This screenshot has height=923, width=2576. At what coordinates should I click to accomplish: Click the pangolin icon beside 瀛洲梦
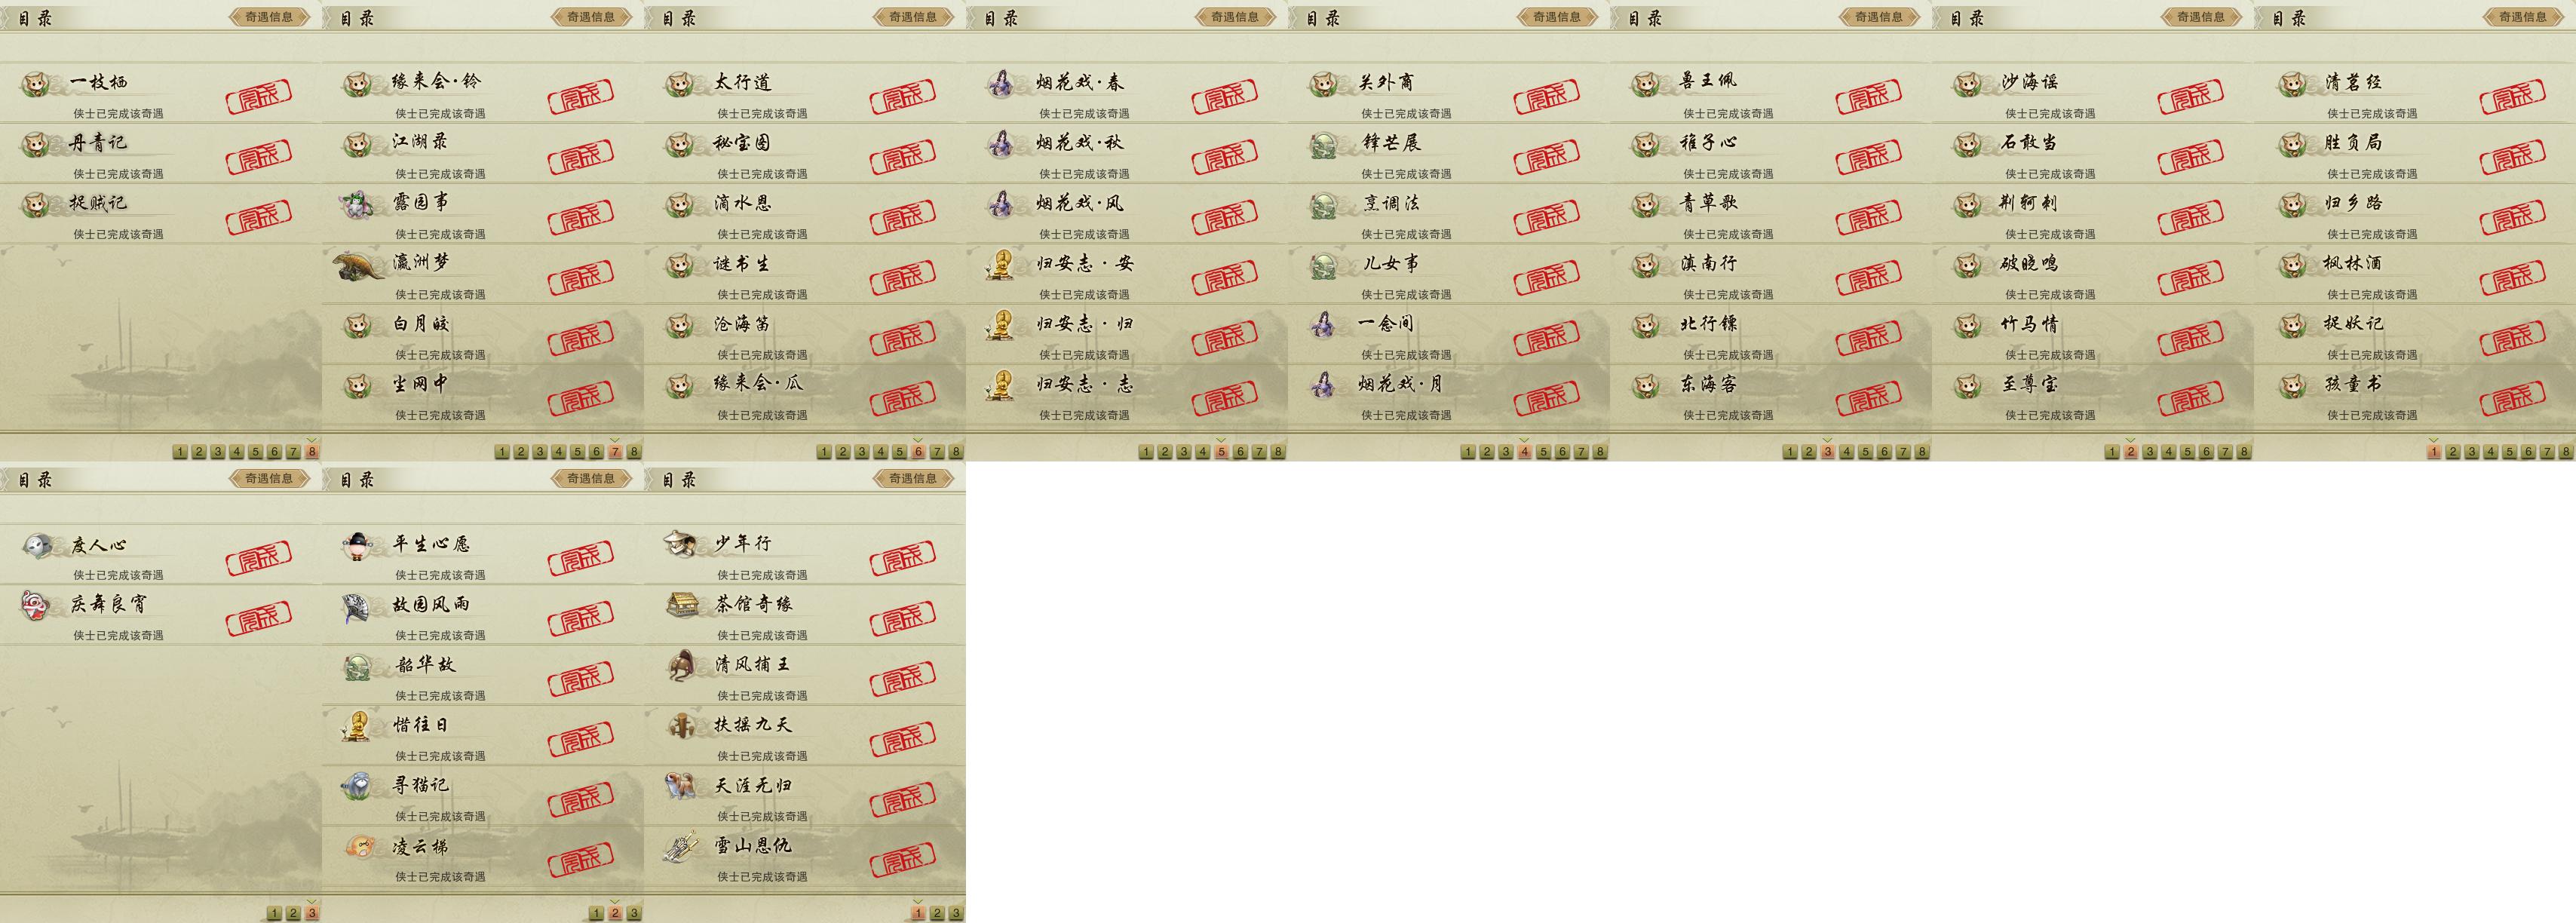[x=358, y=265]
